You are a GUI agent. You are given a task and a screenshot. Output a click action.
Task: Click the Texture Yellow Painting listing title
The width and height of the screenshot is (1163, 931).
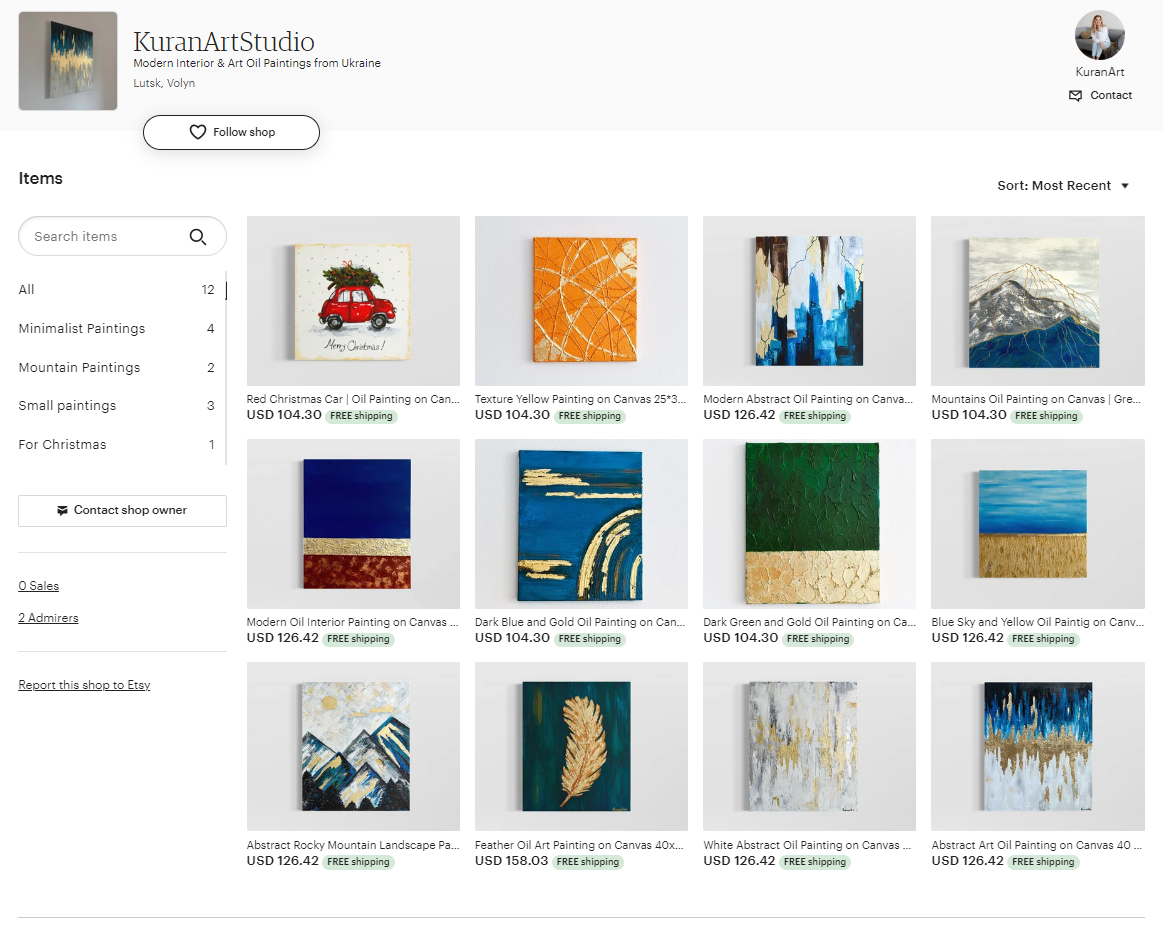tap(581, 399)
